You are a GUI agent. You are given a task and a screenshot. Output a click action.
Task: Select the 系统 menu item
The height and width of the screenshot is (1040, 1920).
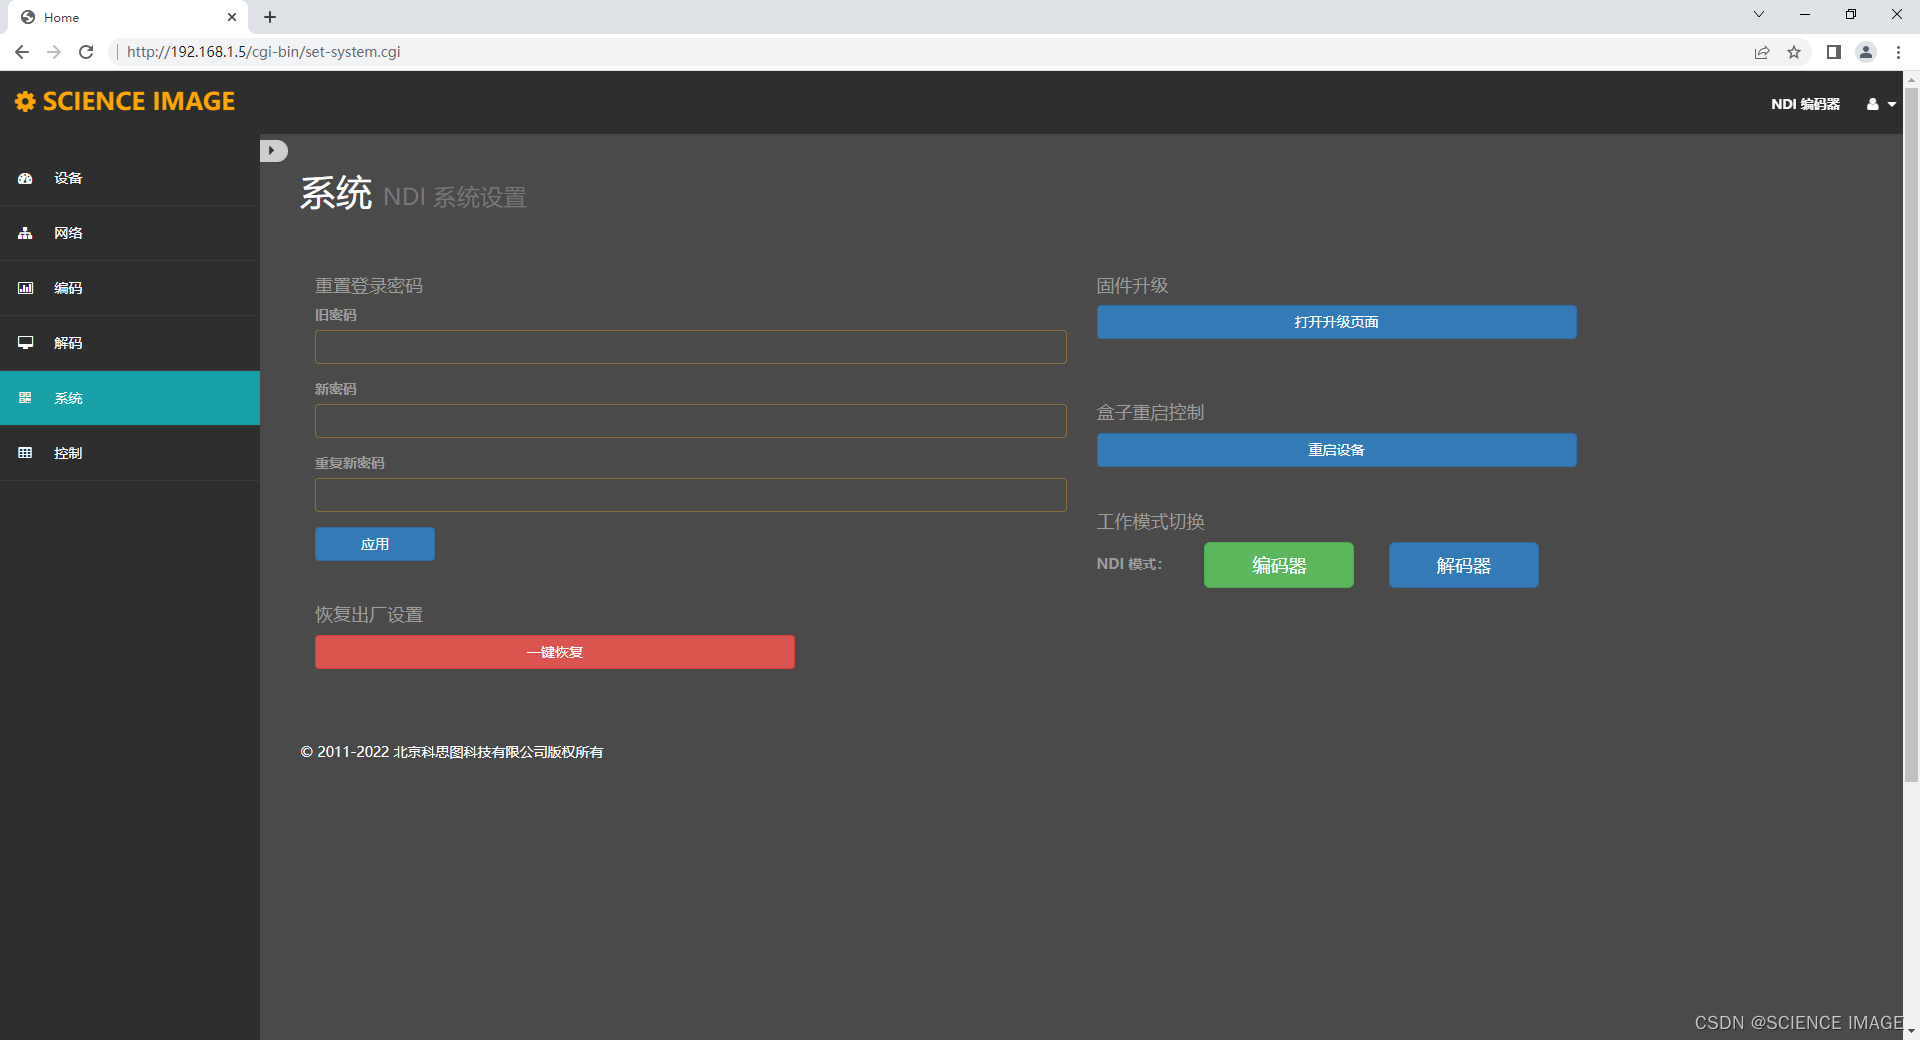coord(130,398)
